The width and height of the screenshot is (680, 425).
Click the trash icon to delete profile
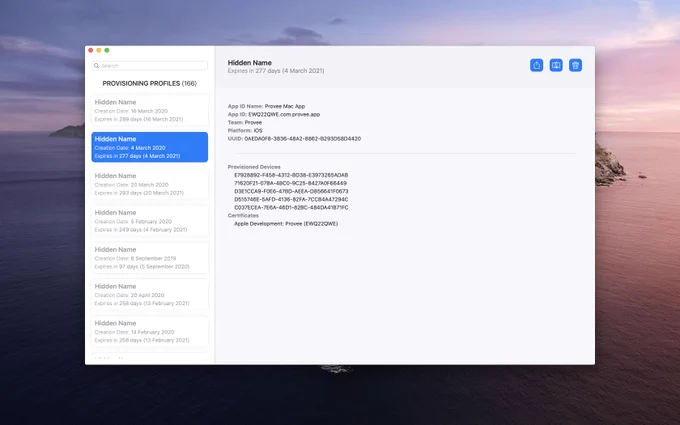point(575,65)
